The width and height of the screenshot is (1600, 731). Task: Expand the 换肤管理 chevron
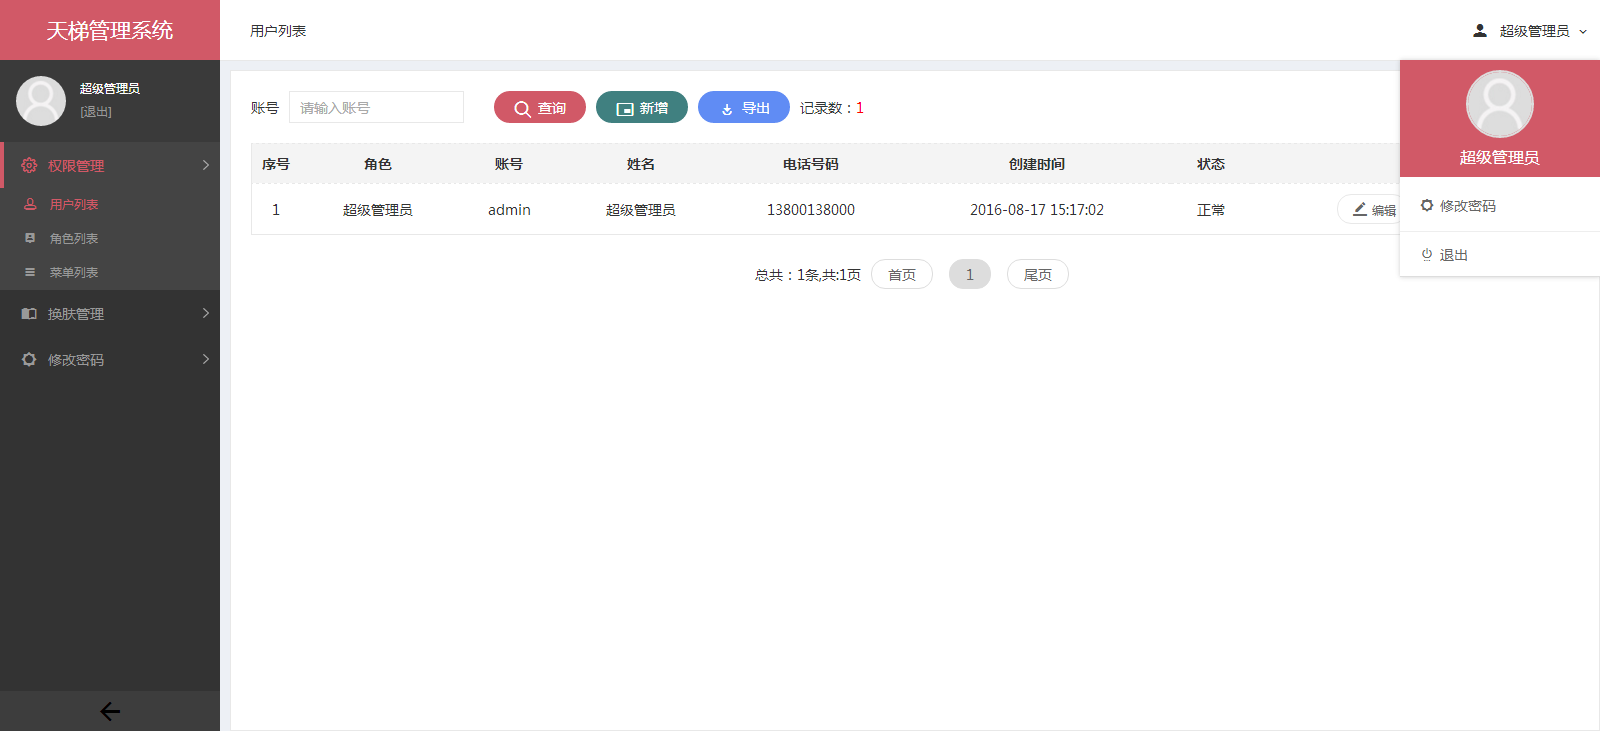[206, 313]
